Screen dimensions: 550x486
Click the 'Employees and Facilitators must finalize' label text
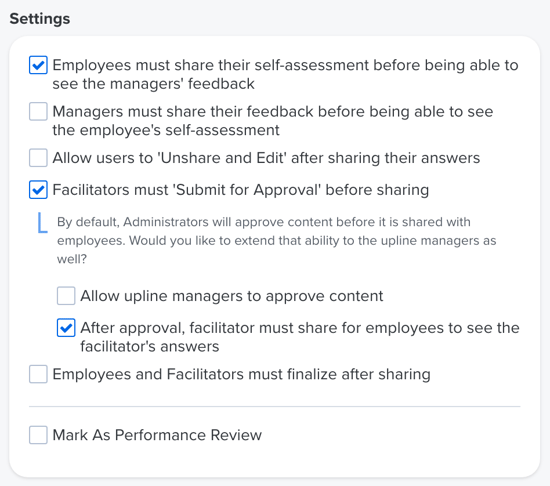(241, 374)
